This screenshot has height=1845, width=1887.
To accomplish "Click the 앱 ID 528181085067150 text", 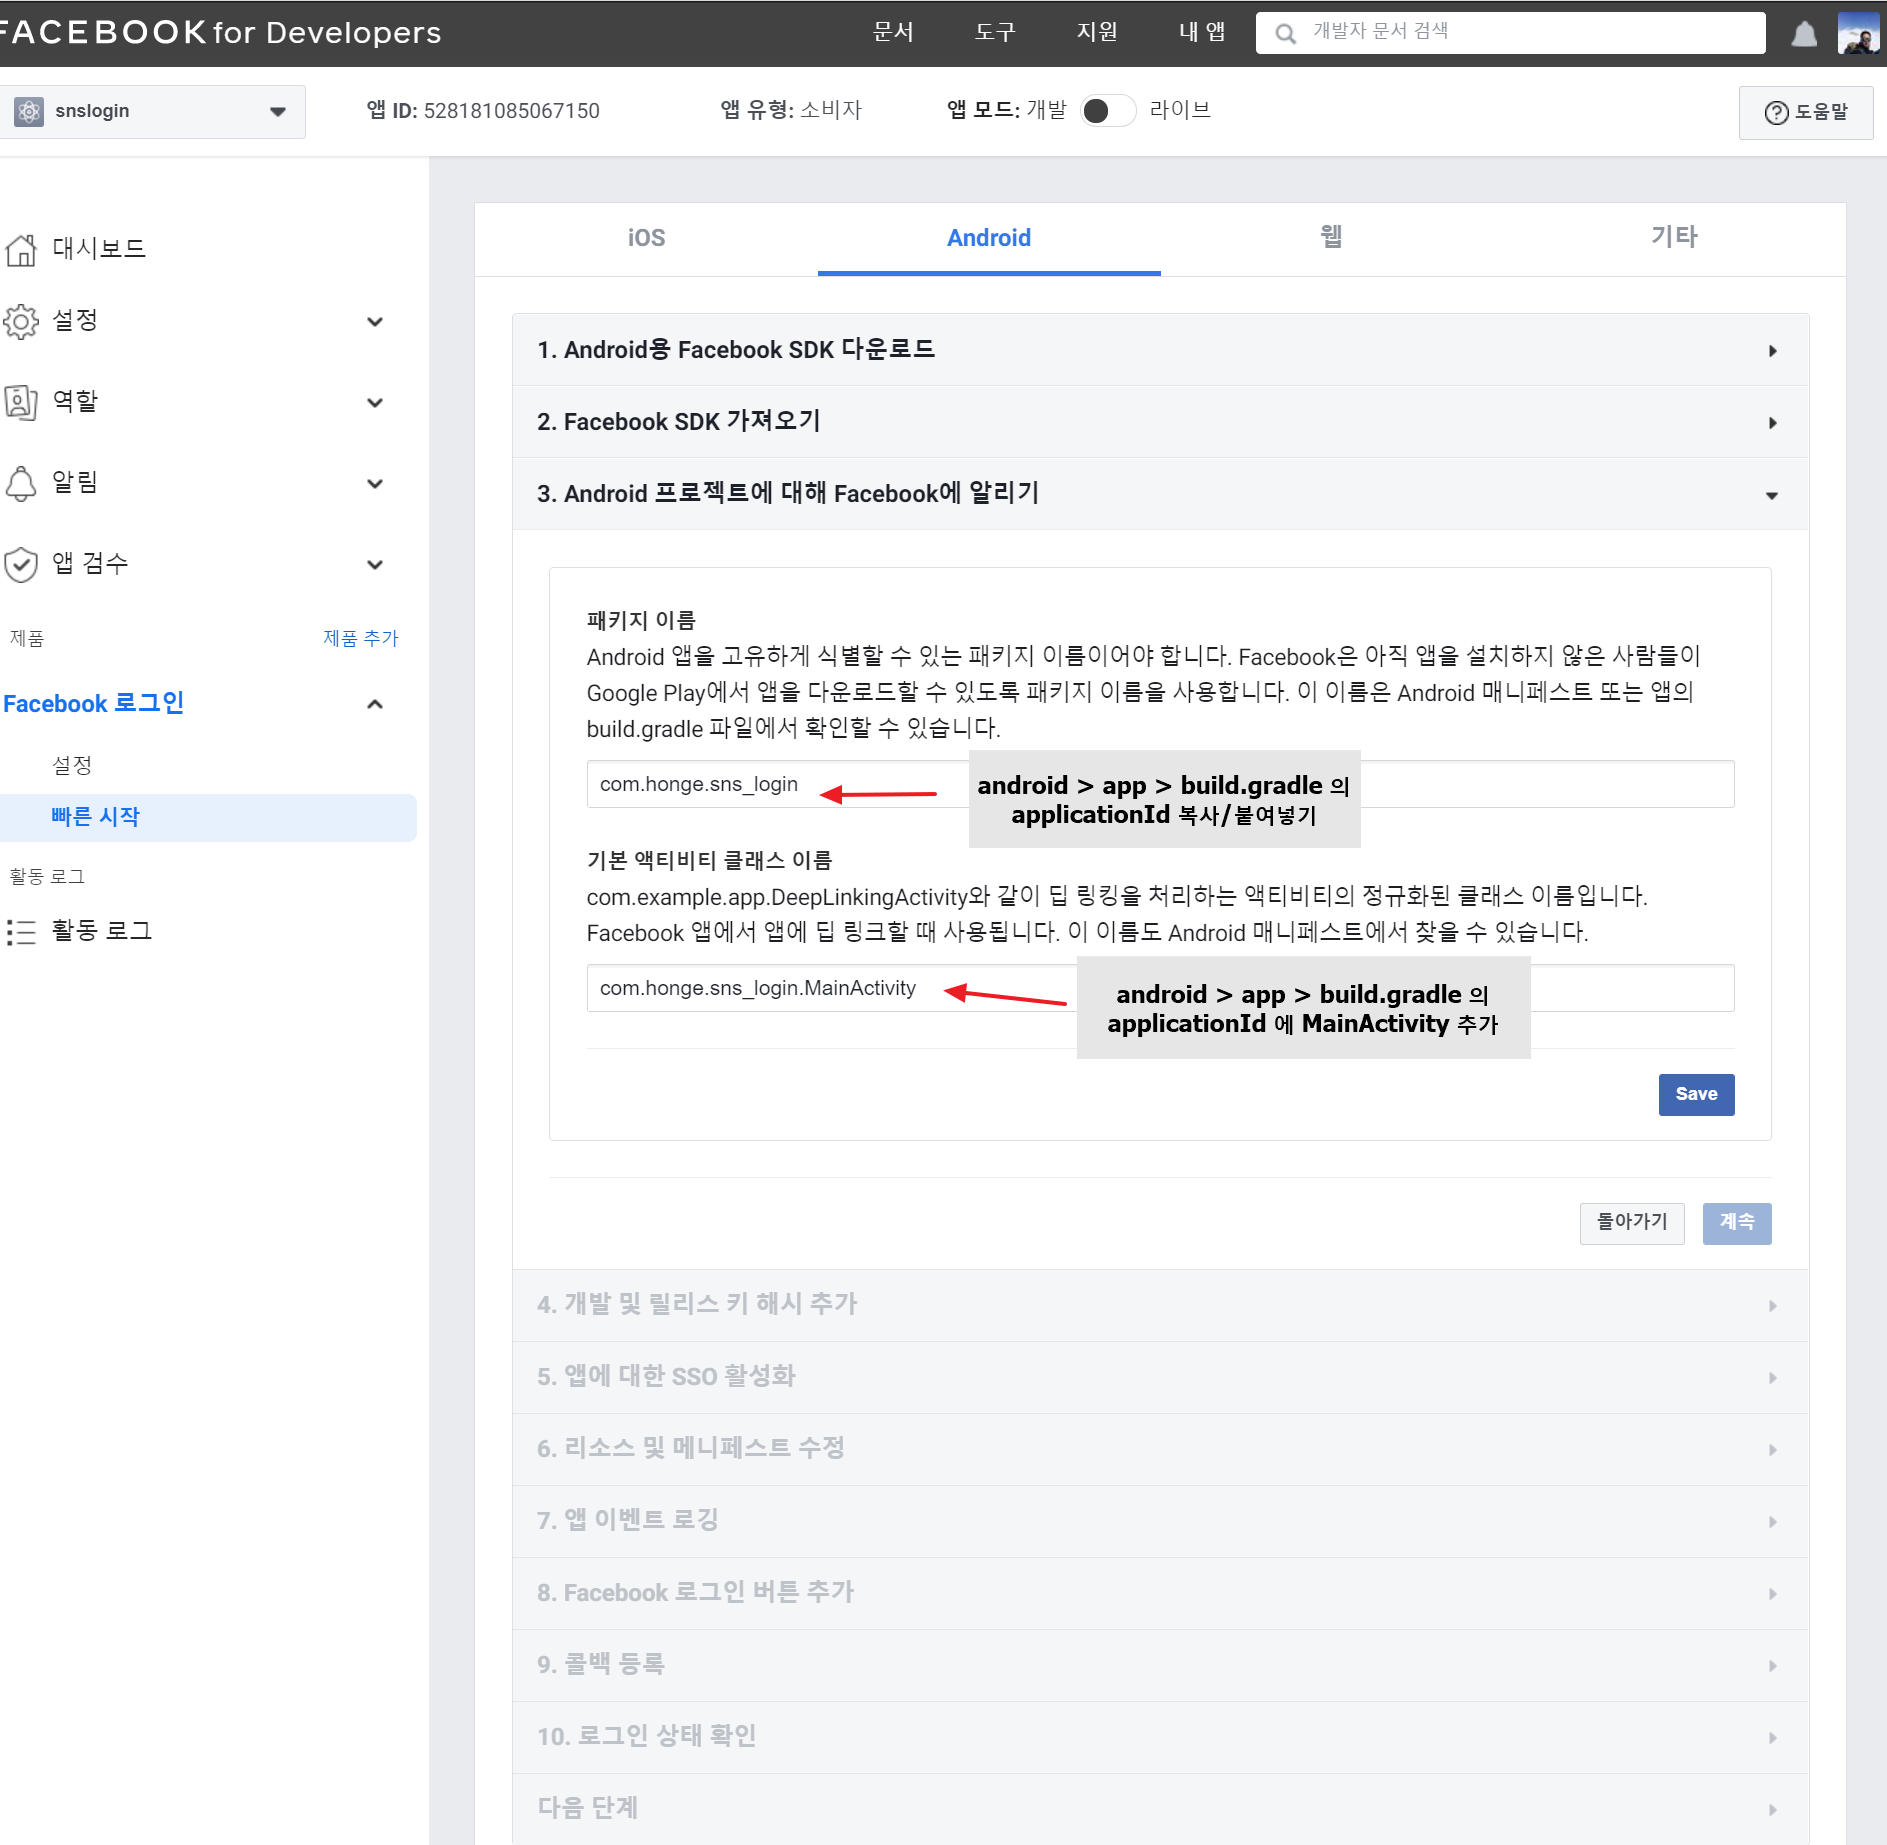I will [x=483, y=111].
